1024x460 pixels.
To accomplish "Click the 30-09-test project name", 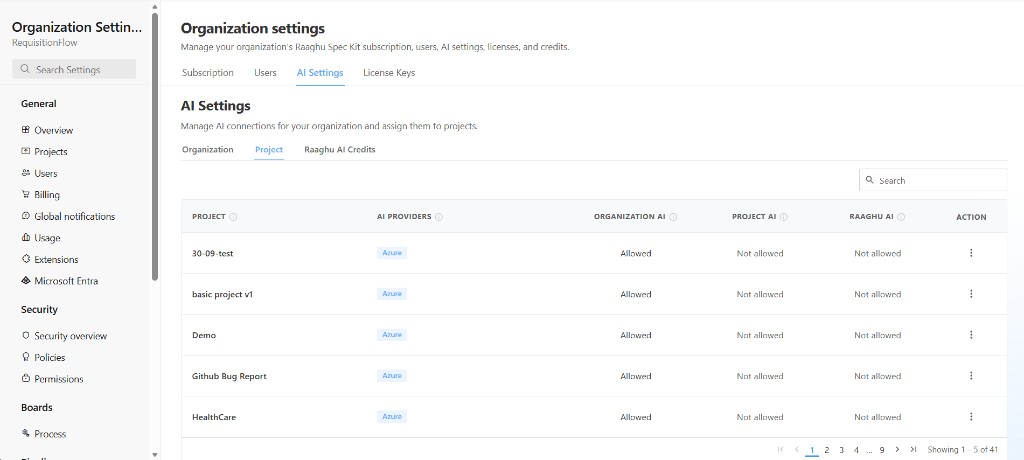I will click(212, 254).
